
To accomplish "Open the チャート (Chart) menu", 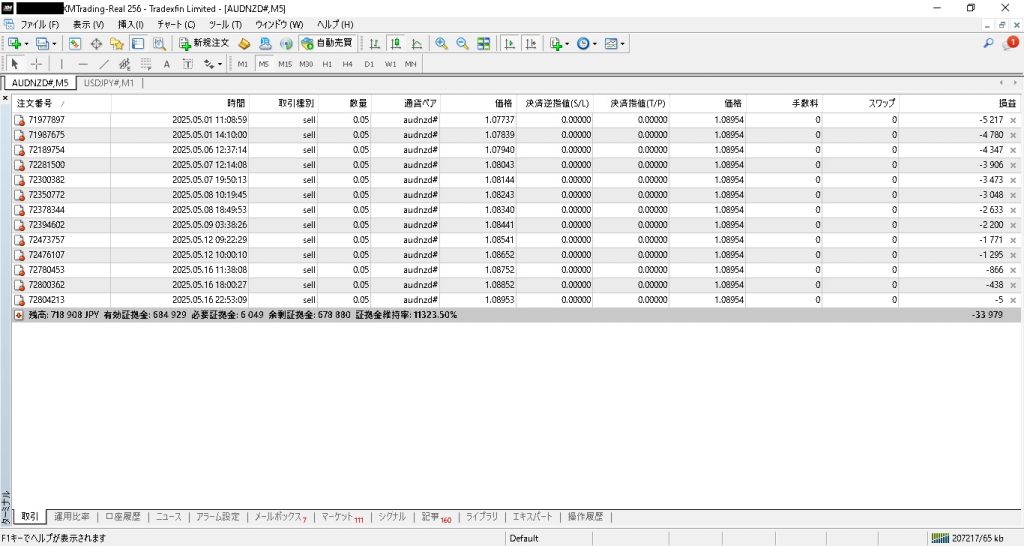I will [x=174, y=23].
